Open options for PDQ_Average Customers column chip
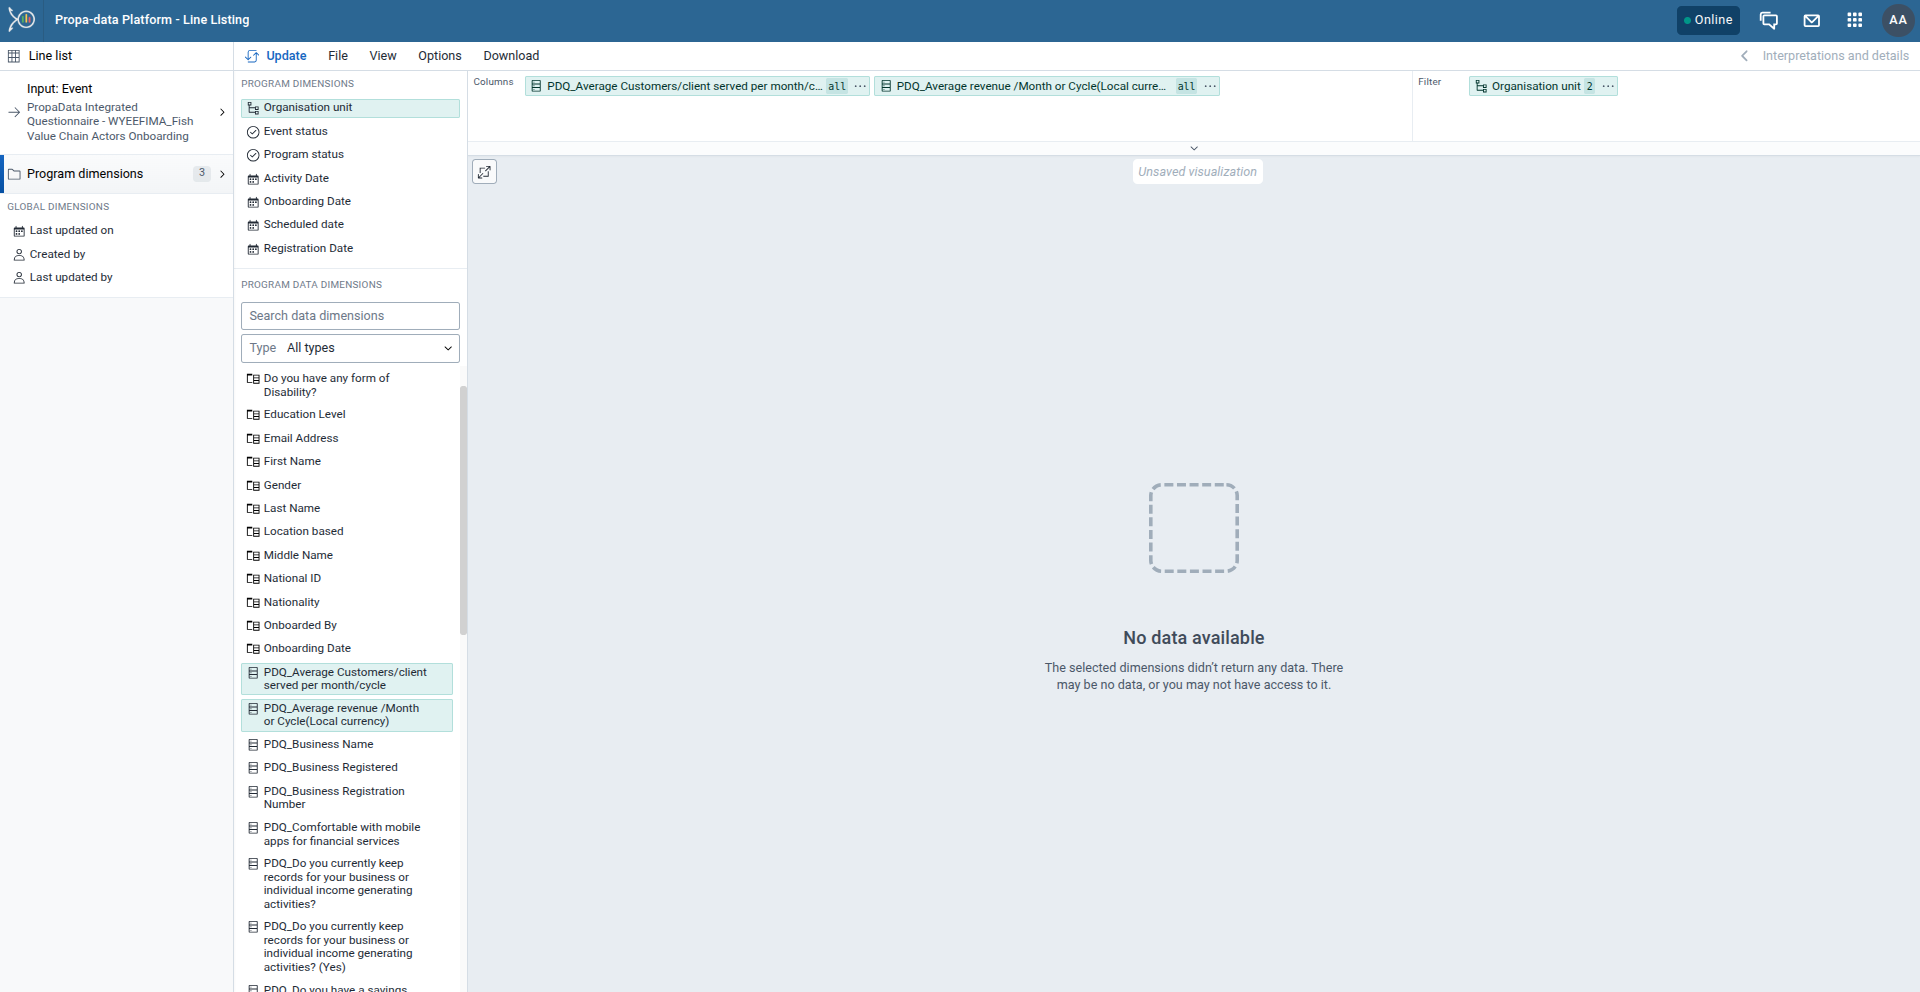 click(x=860, y=86)
